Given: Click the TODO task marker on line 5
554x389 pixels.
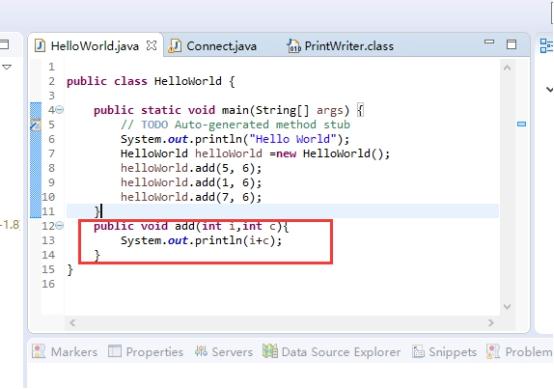Looking at the screenshot, I should click(35, 125).
